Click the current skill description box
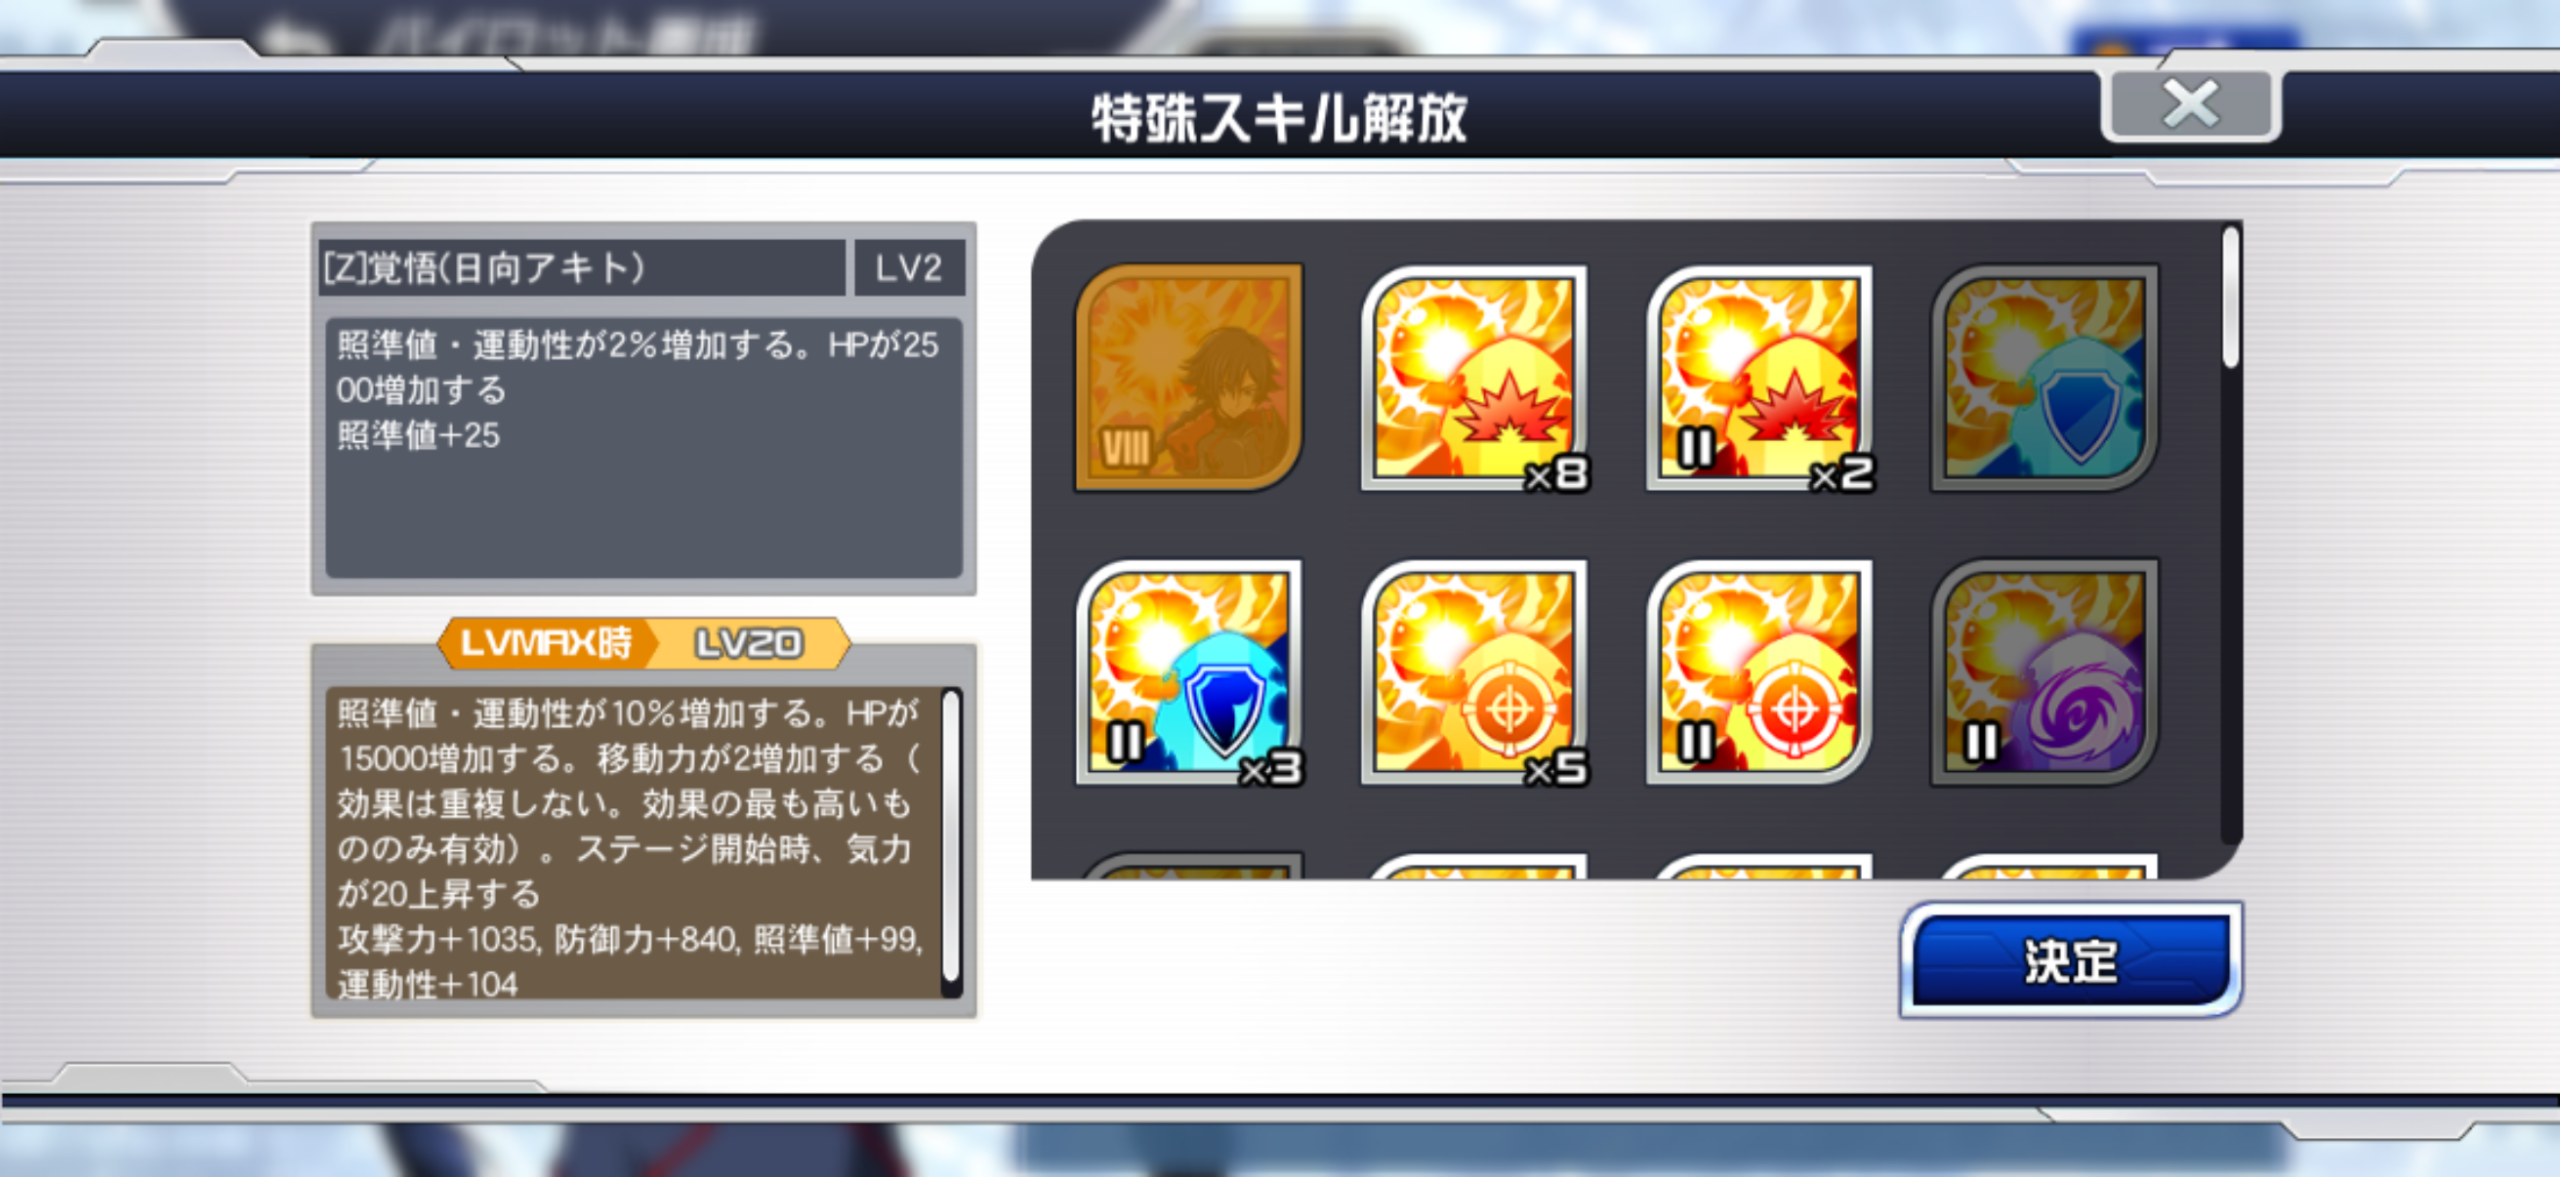Image resolution: width=2560 pixels, height=1177 pixels. [644, 447]
